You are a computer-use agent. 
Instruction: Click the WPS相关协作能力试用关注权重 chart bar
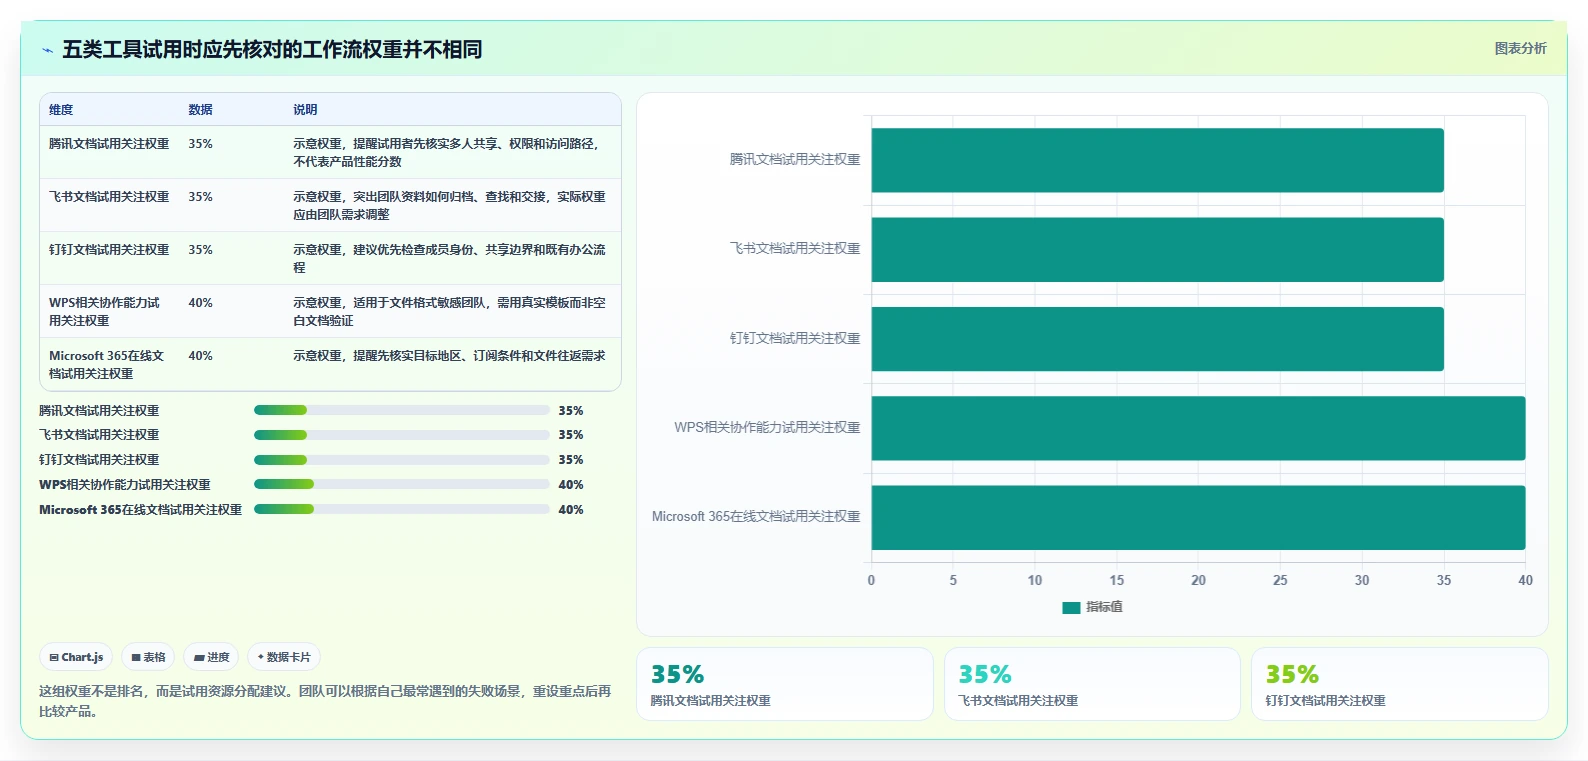(1198, 428)
